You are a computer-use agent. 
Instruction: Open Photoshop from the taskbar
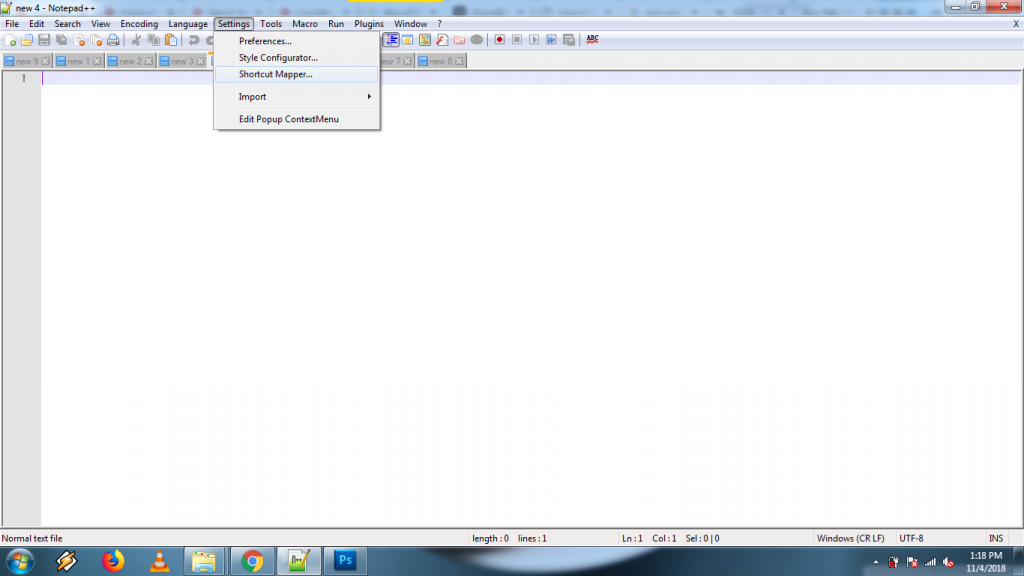click(x=345, y=561)
